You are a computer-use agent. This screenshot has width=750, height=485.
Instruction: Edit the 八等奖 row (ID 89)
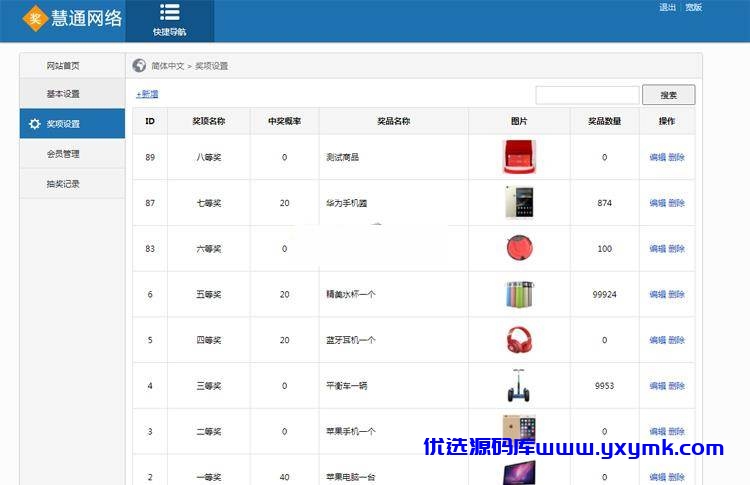pos(658,157)
